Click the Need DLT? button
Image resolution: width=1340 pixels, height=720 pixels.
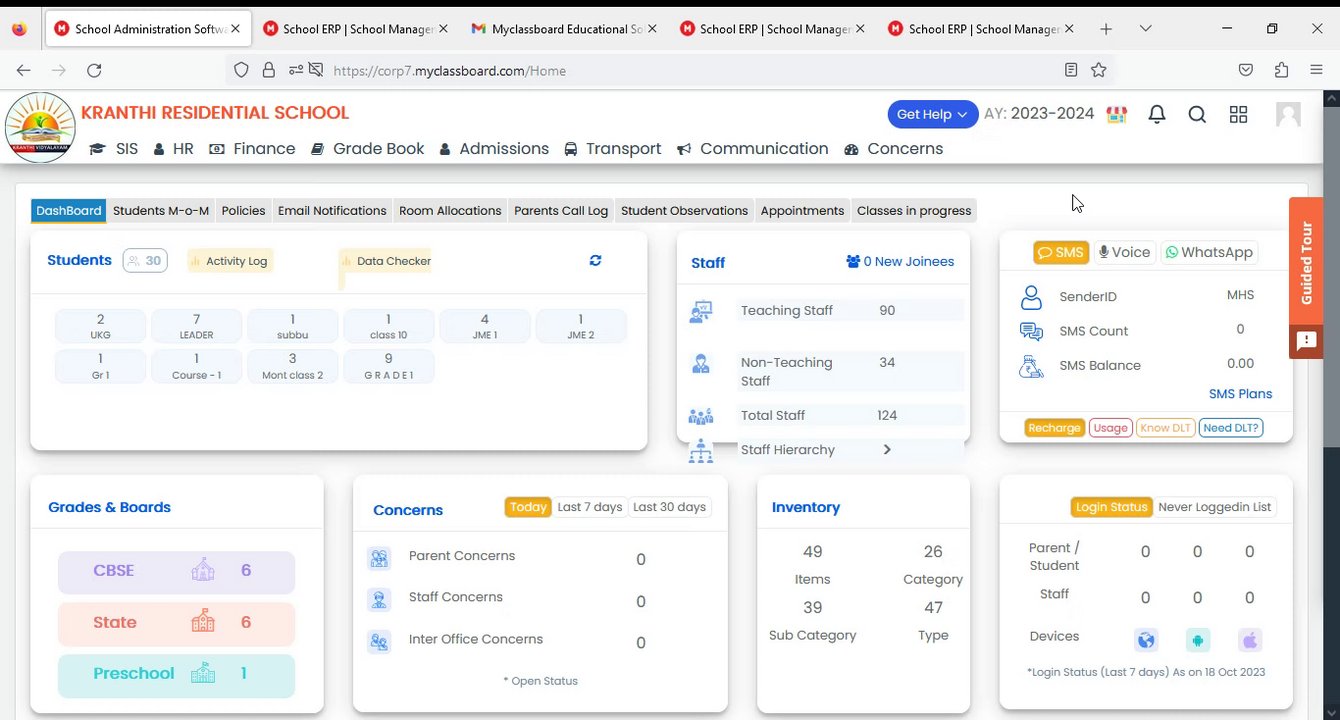point(1231,428)
